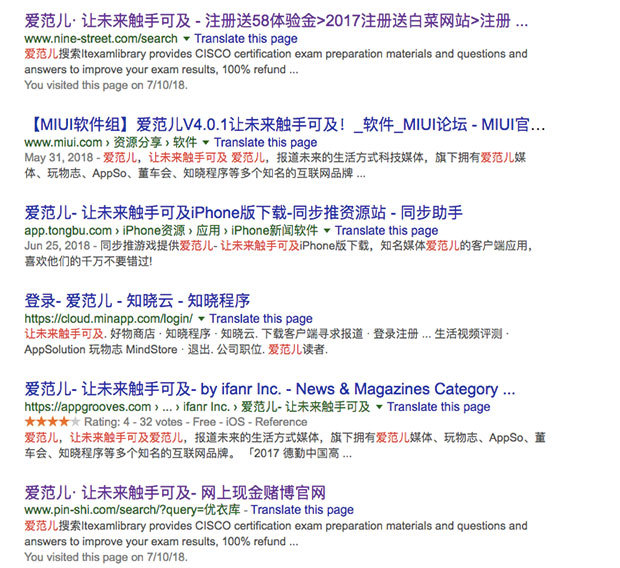
Task: Click the 'AppSolution 玩物志 MindStore' snippet text
Action: click(x=101, y=350)
